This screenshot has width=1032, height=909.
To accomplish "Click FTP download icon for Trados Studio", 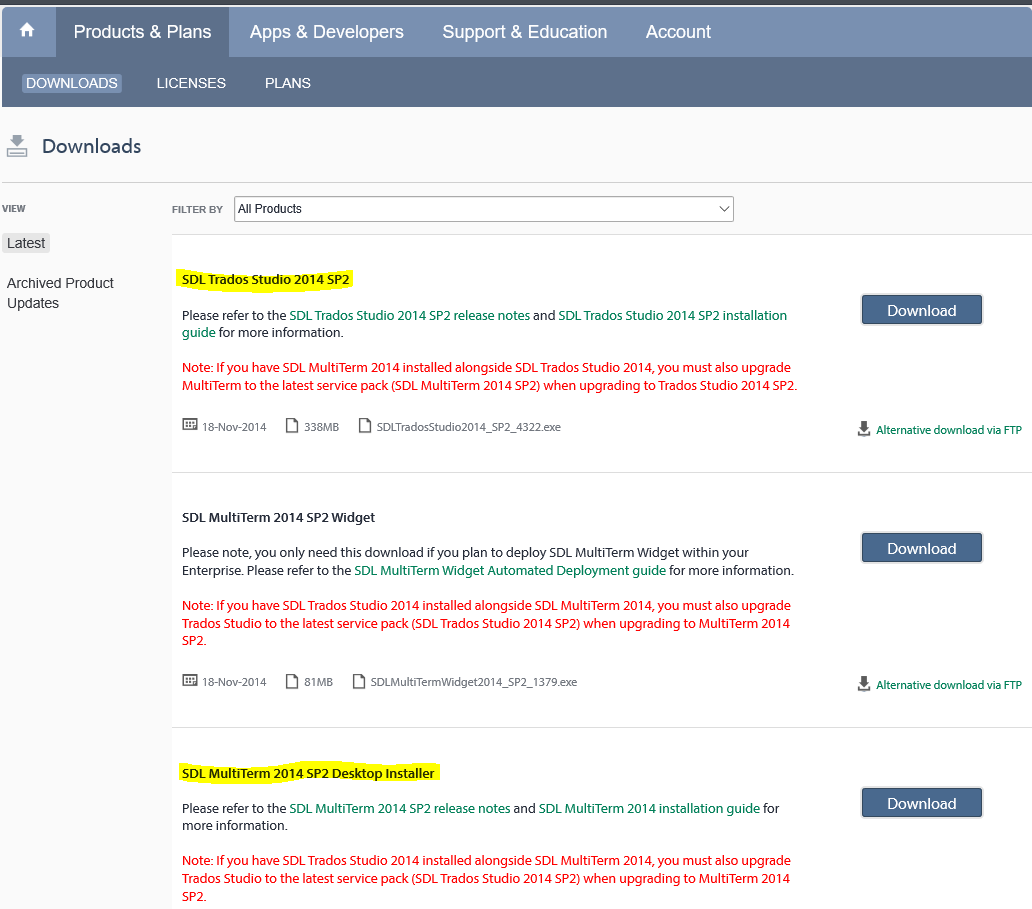I will pyautogui.click(x=864, y=429).
